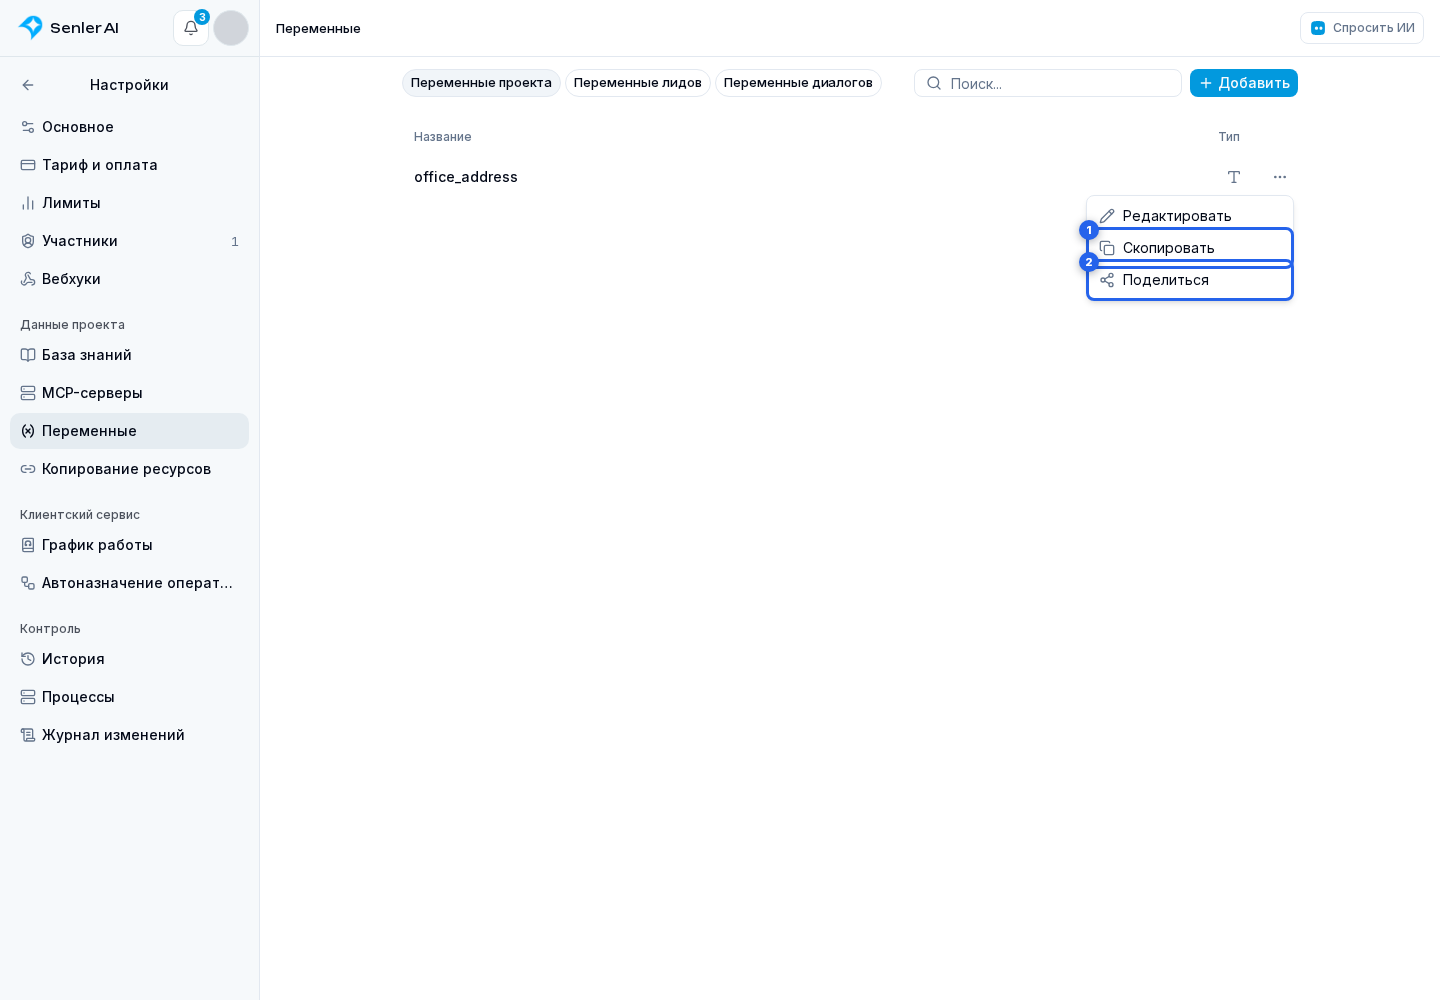This screenshot has height=1000, width=1440.
Task: Open the three-dots menu for office_address
Action: coord(1280,177)
